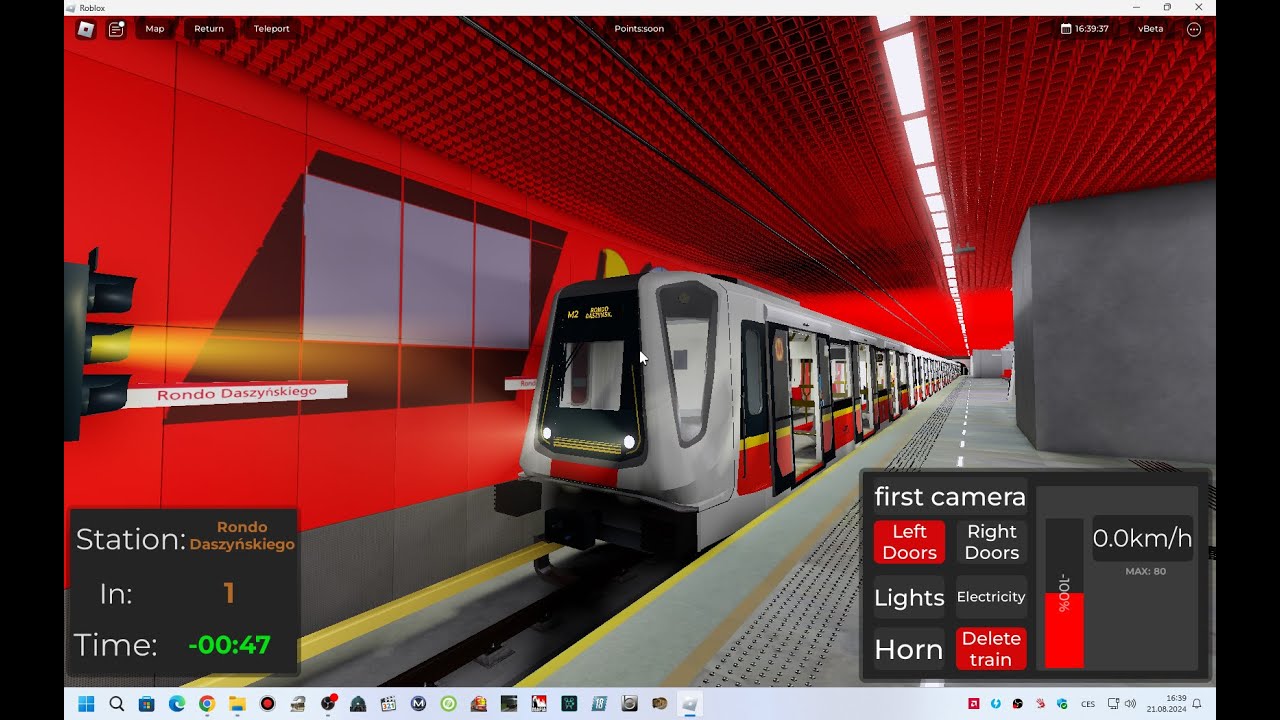Screen dimensions: 1280x720
Task: Click the Rondo Daszyńskiego station name value
Action: 242,536
